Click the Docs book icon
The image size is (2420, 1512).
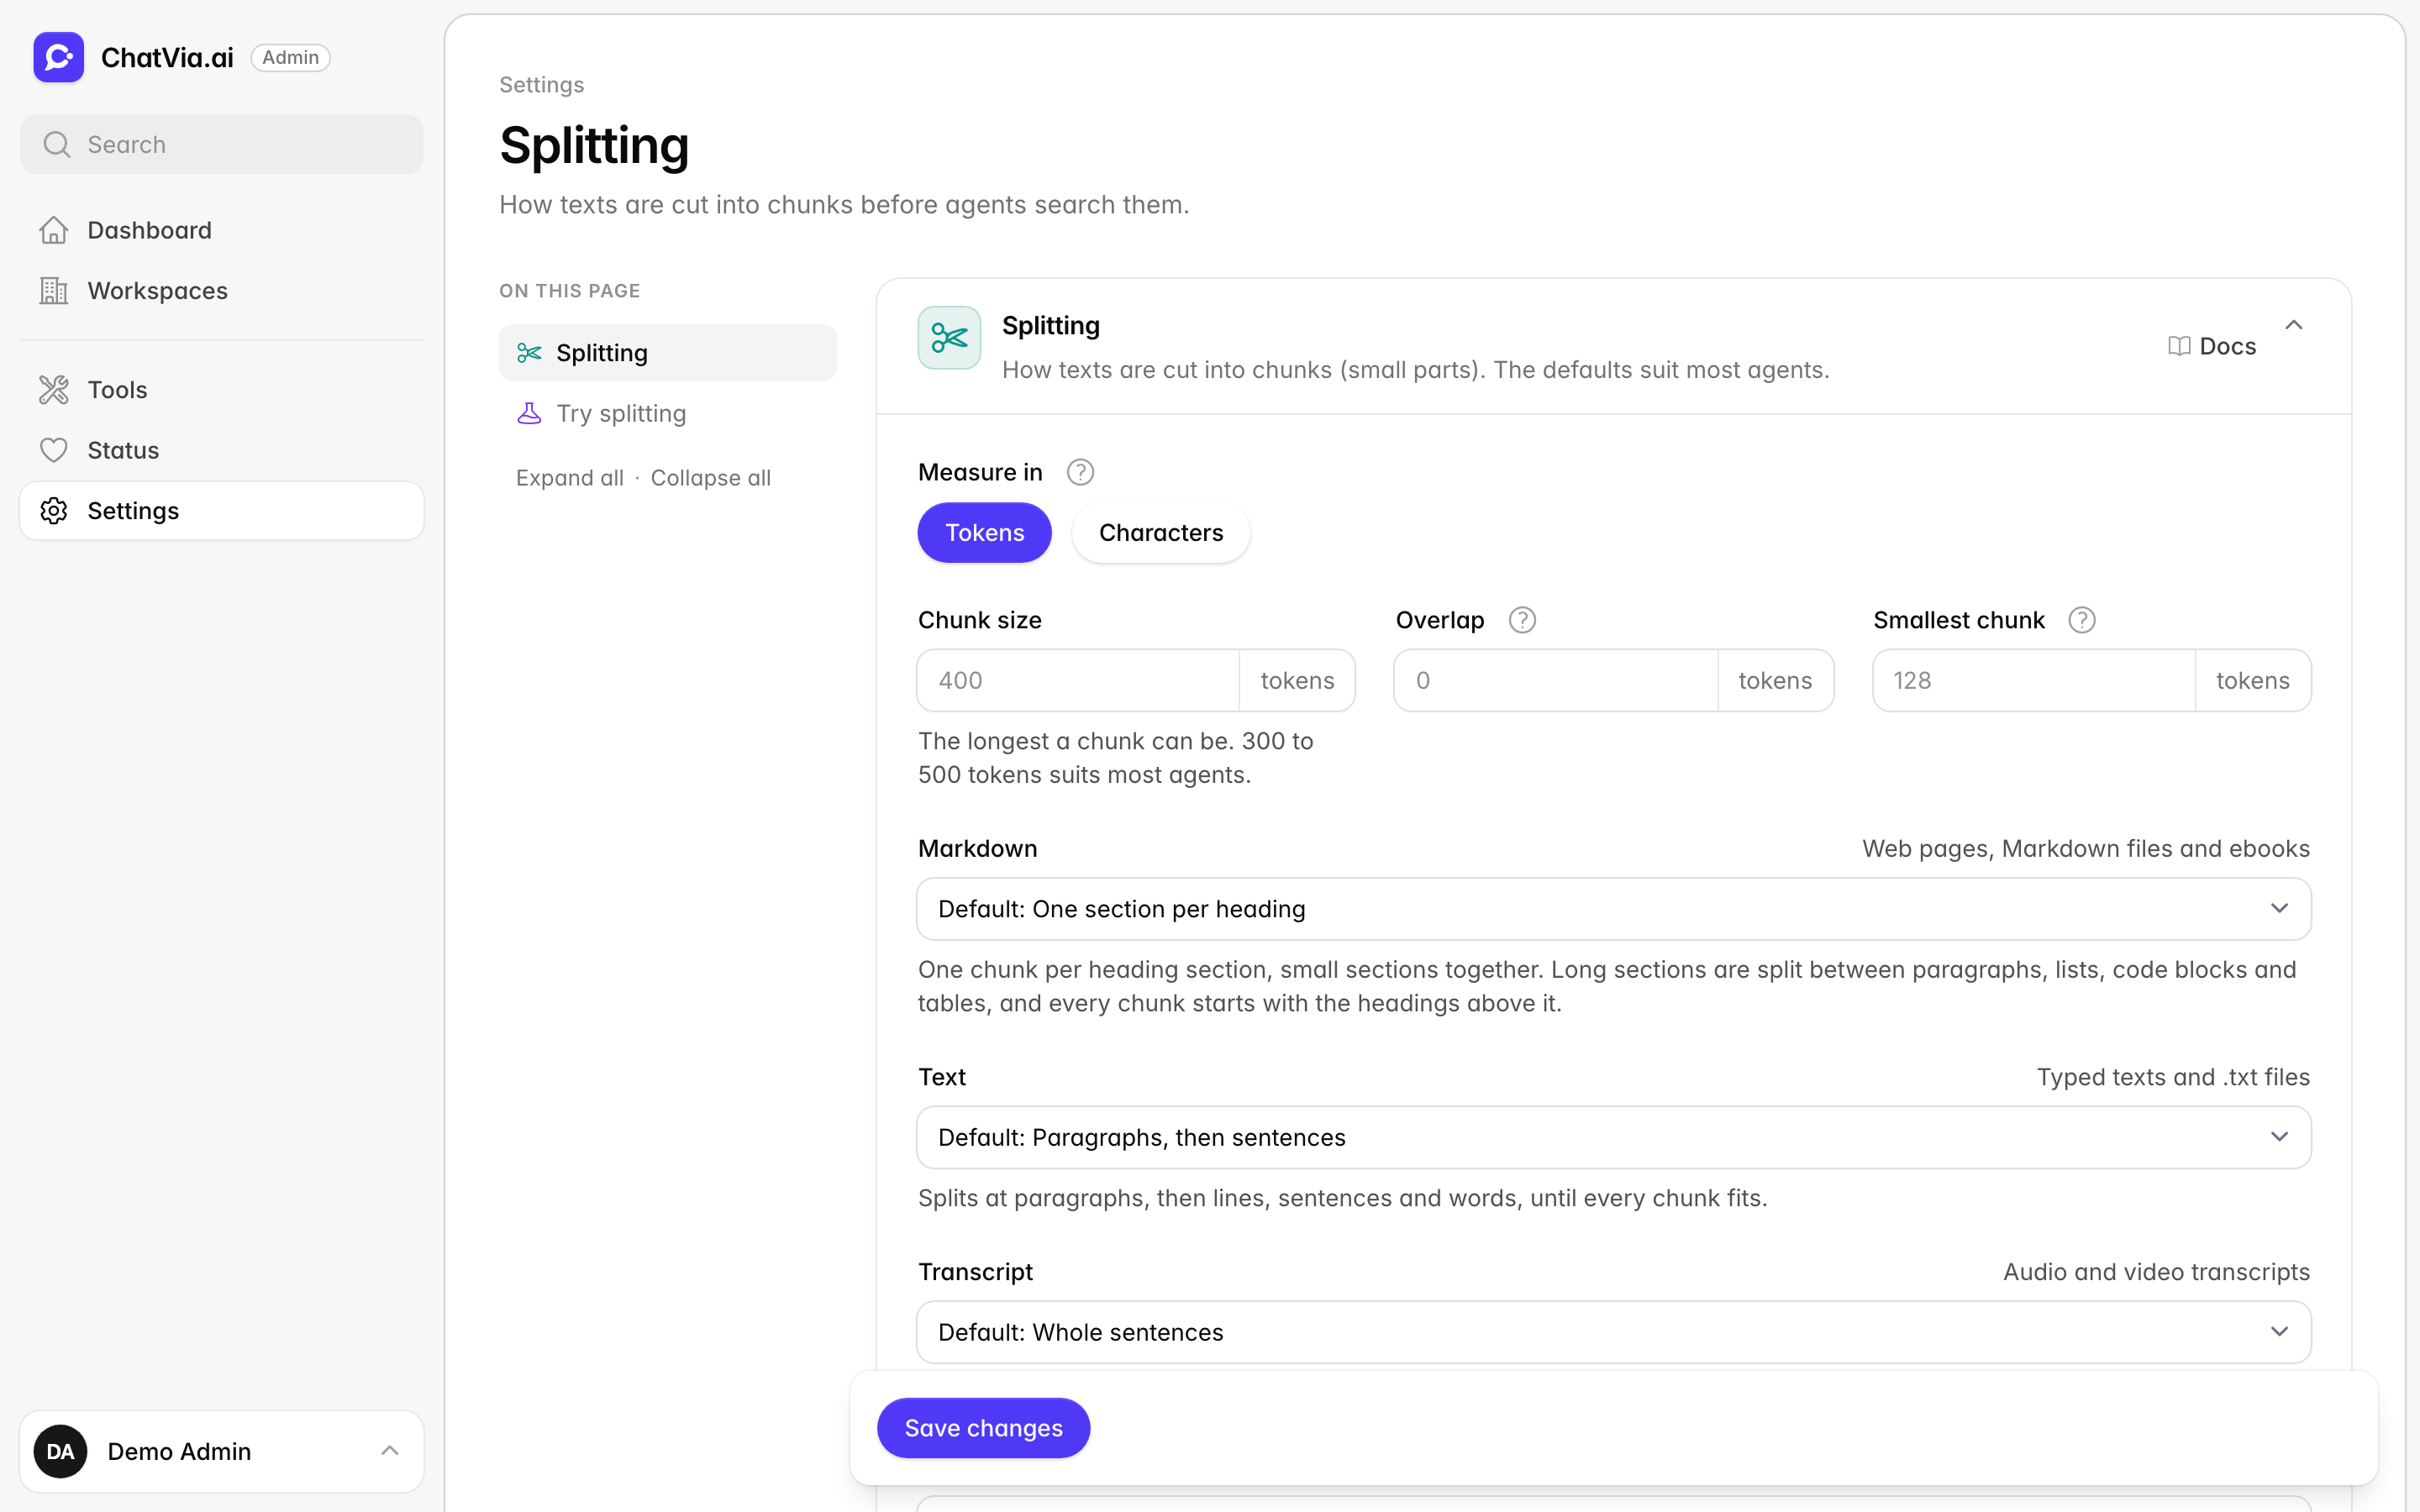coord(2179,346)
